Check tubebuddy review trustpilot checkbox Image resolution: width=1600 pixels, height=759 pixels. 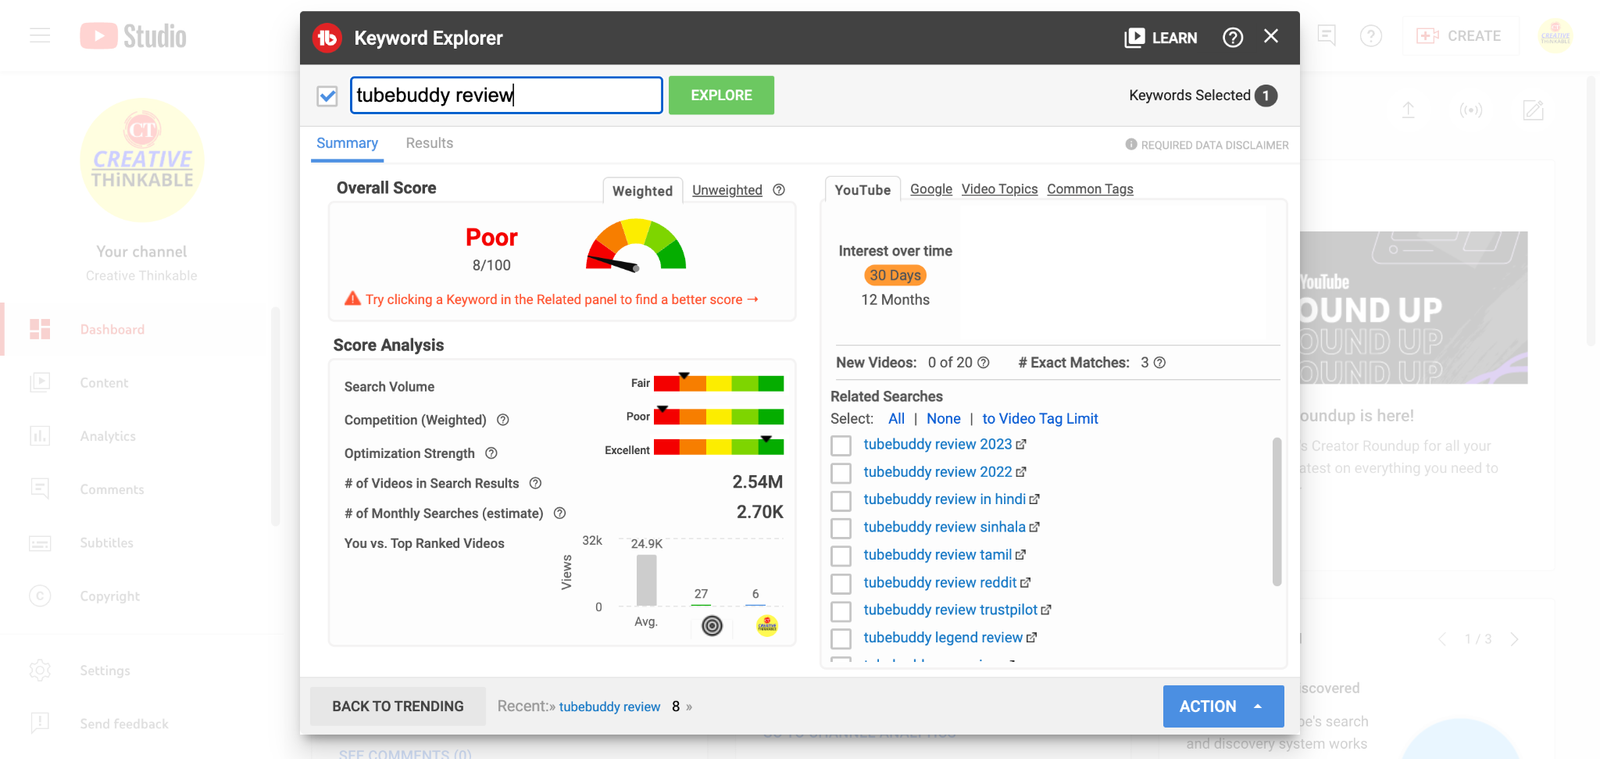(841, 611)
